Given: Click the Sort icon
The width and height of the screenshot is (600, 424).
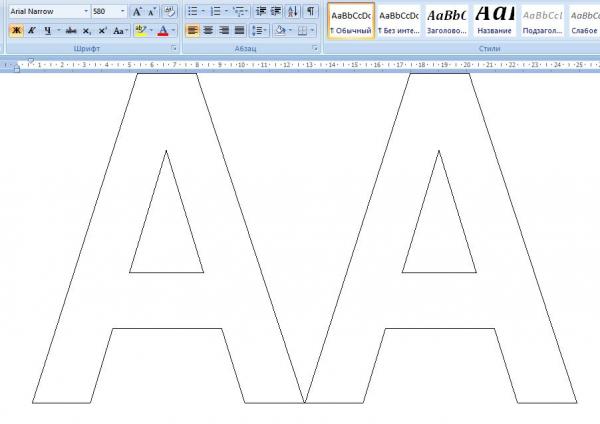Looking at the screenshot, I should (292, 12).
